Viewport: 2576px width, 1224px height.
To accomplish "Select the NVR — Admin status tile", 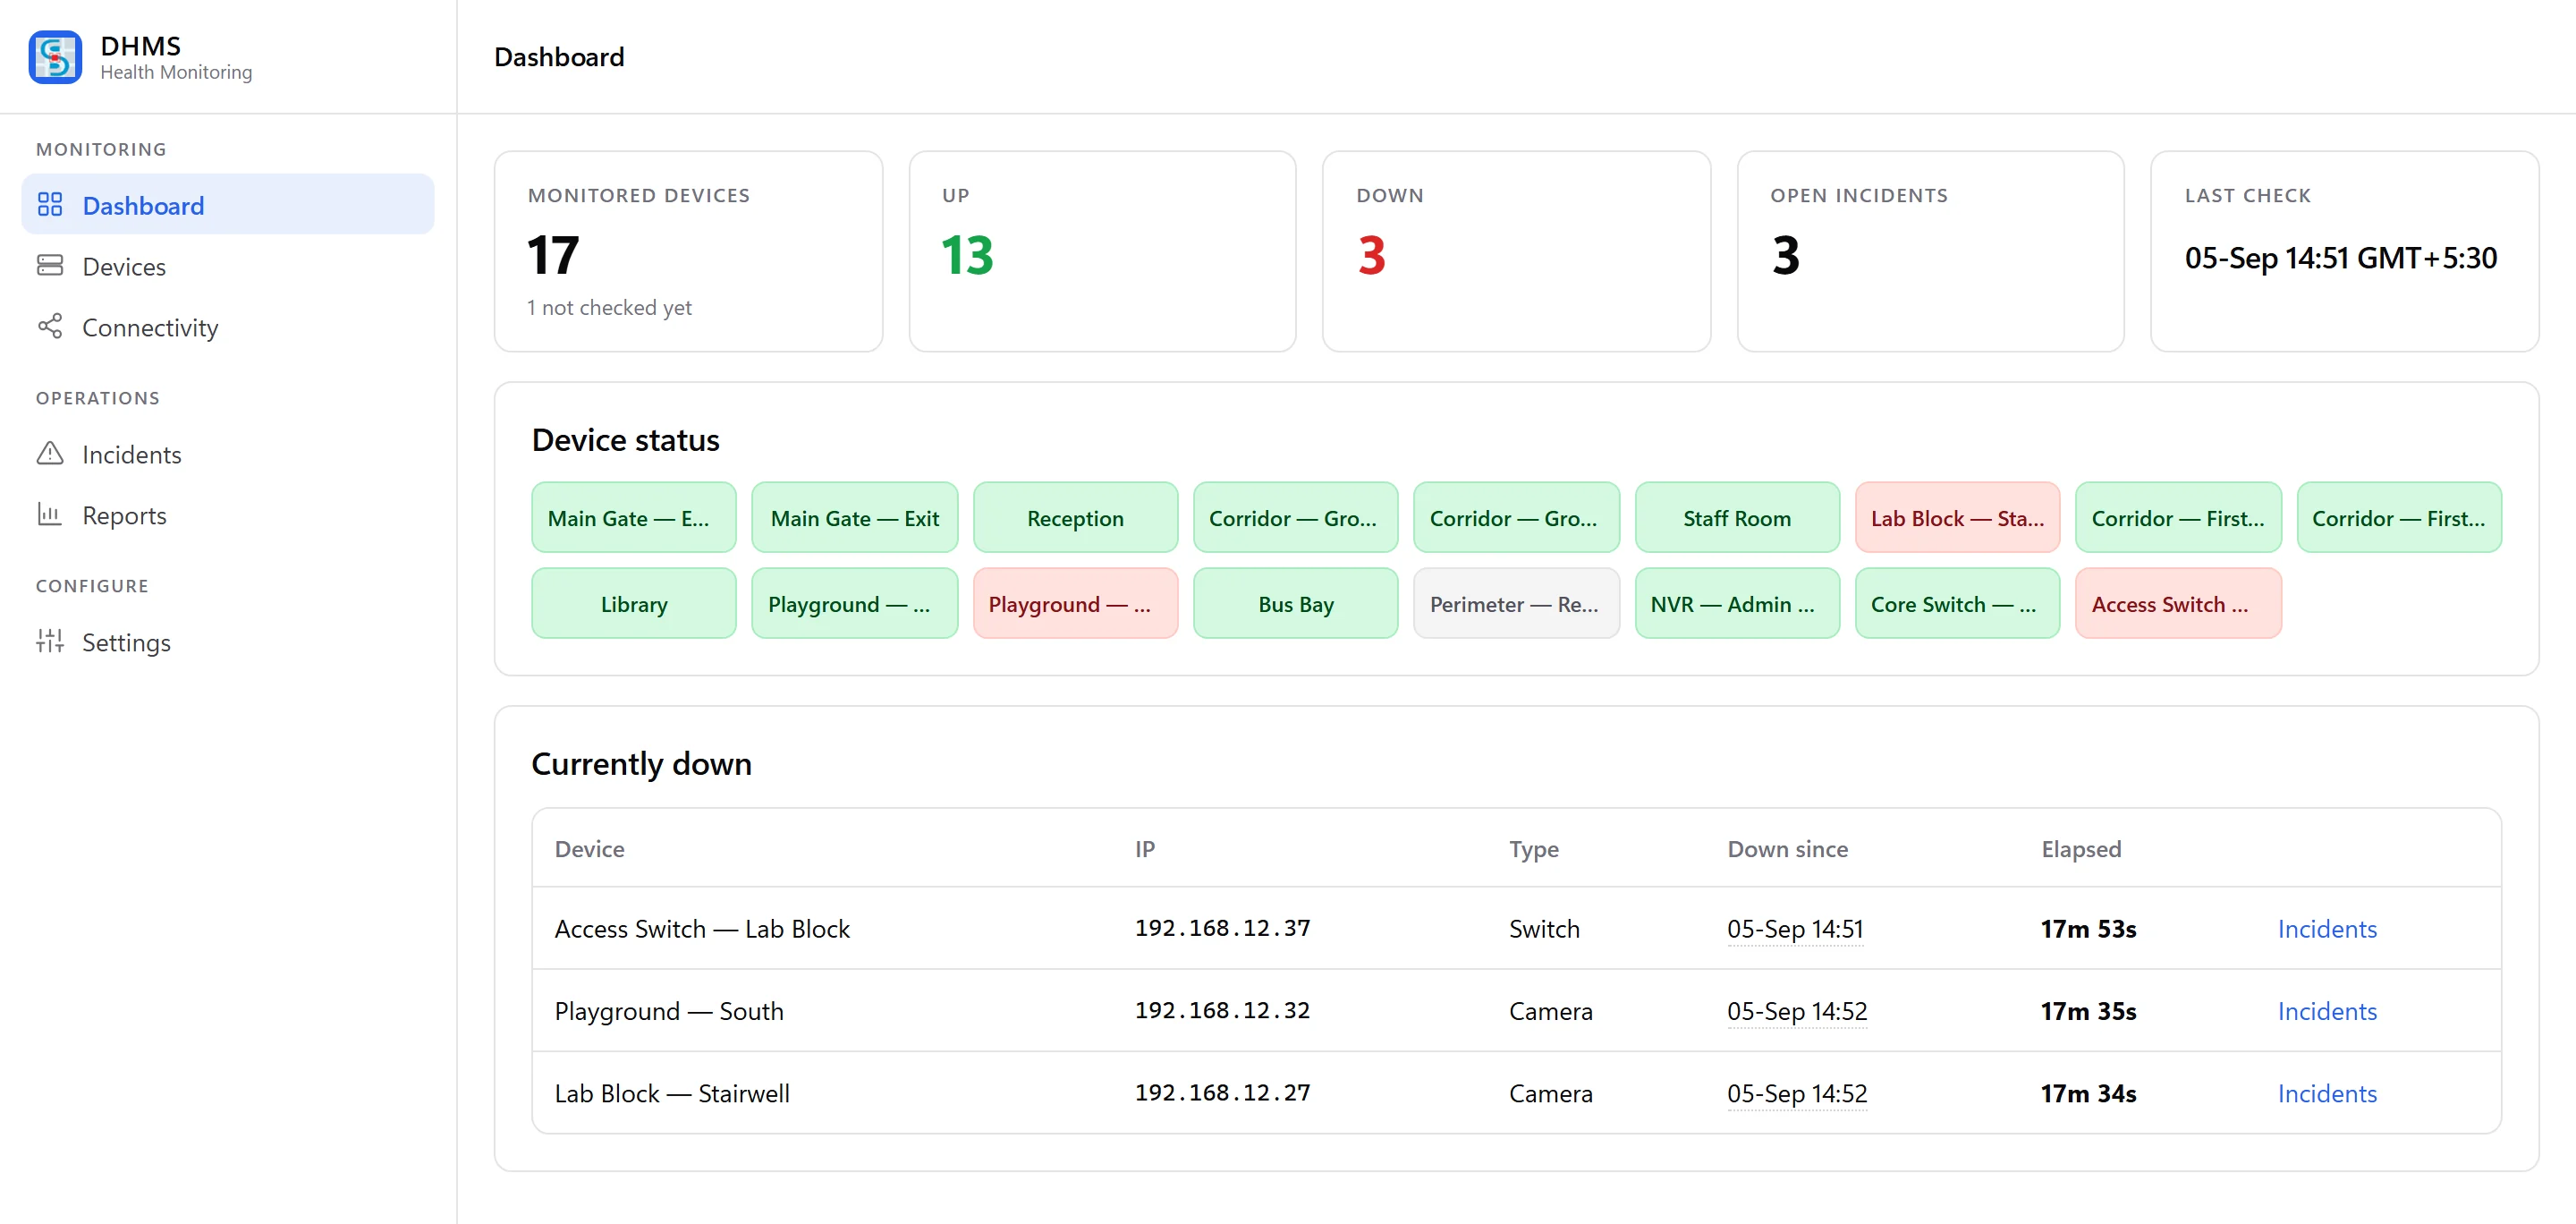I will coord(1737,604).
